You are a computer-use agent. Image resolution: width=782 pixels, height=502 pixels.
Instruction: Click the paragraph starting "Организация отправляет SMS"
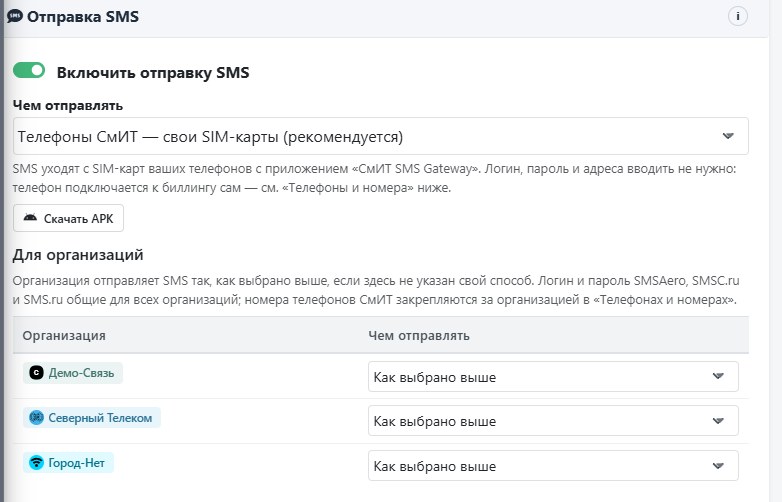click(x=376, y=290)
